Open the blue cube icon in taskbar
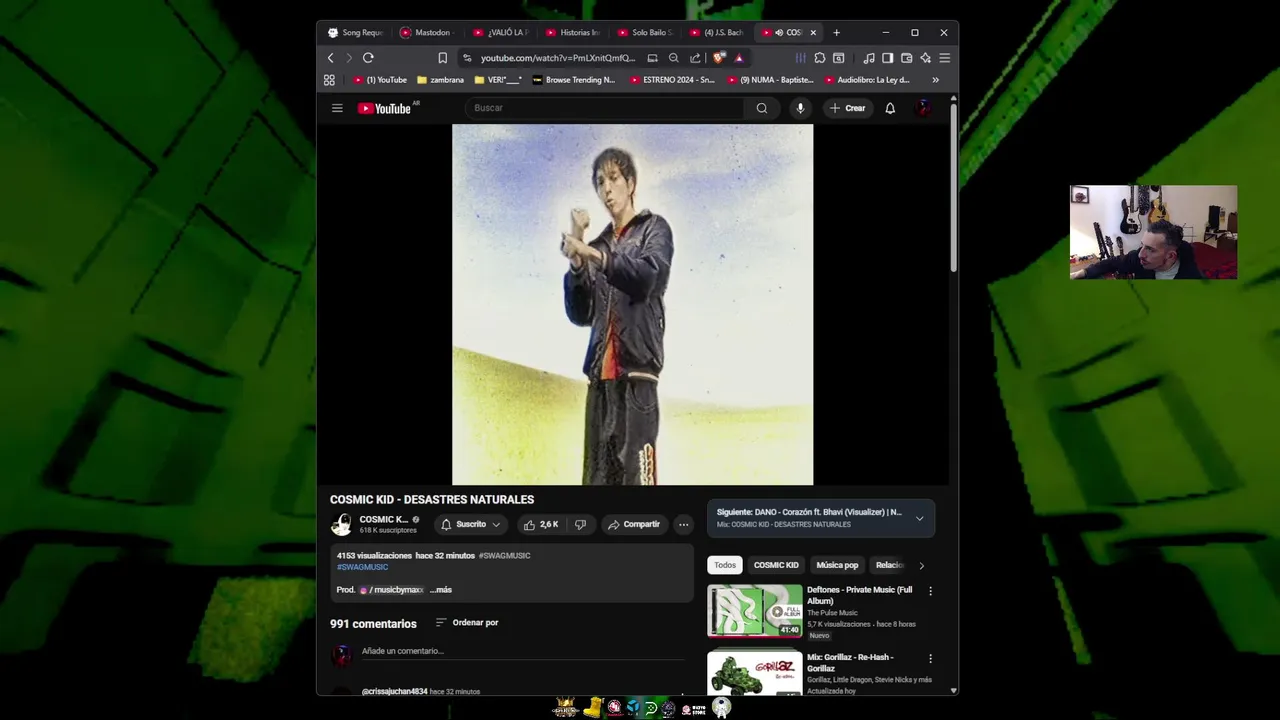 click(x=633, y=708)
